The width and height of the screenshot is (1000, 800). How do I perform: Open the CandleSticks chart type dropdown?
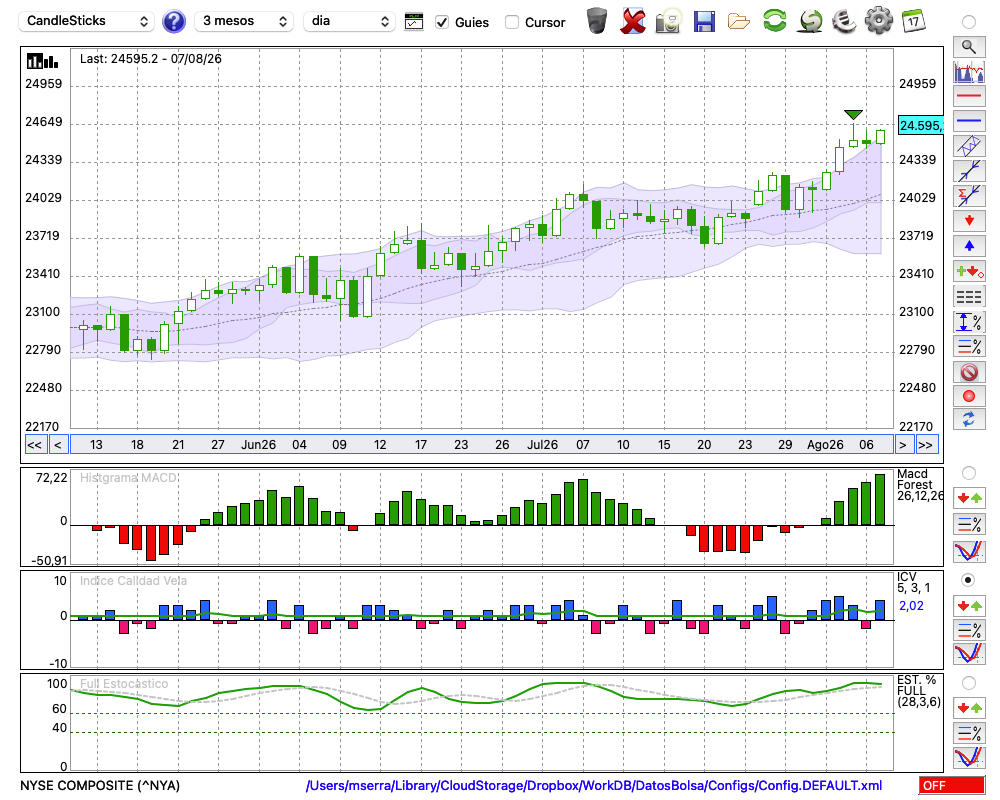click(x=87, y=21)
